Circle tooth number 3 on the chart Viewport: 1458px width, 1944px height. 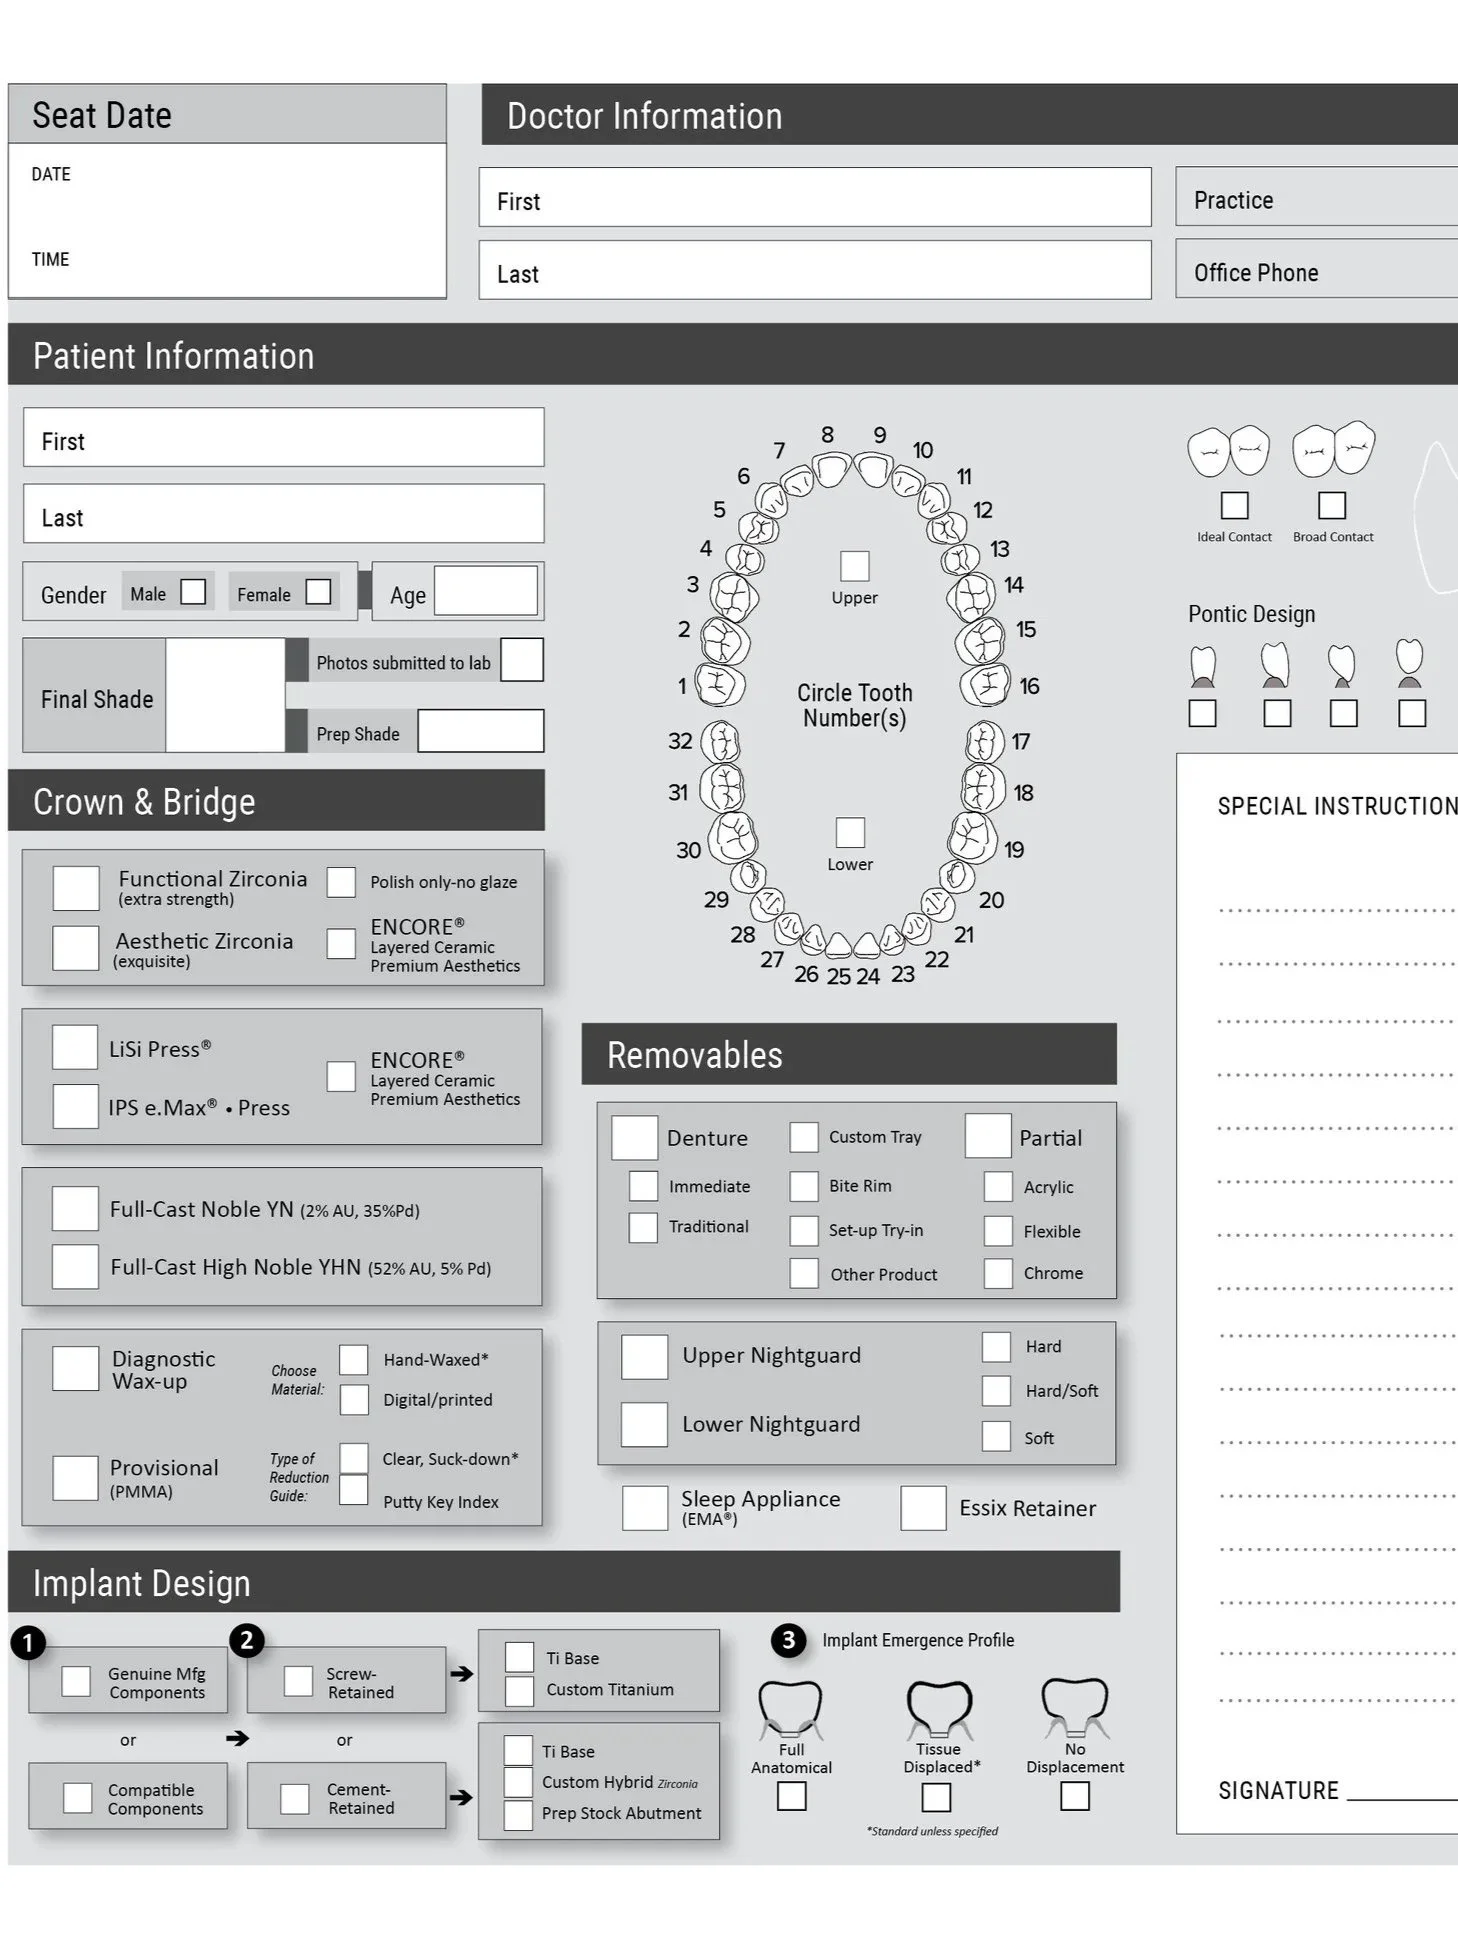pos(734,597)
